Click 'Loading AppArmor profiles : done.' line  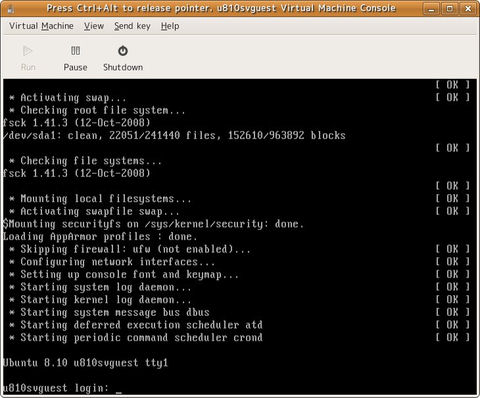[100, 237]
